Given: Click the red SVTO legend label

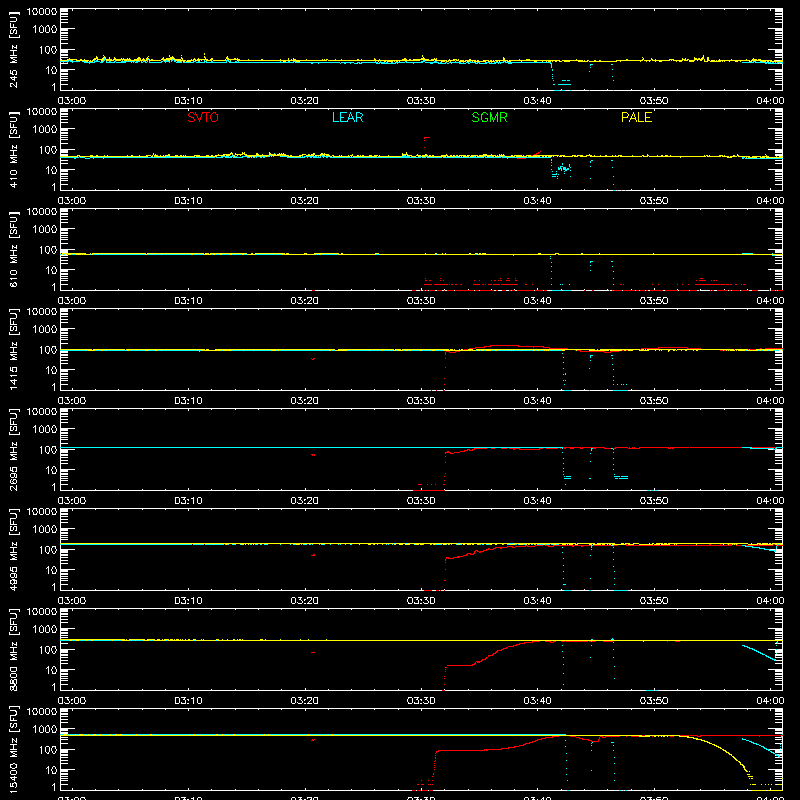Looking at the screenshot, I should [x=203, y=117].
